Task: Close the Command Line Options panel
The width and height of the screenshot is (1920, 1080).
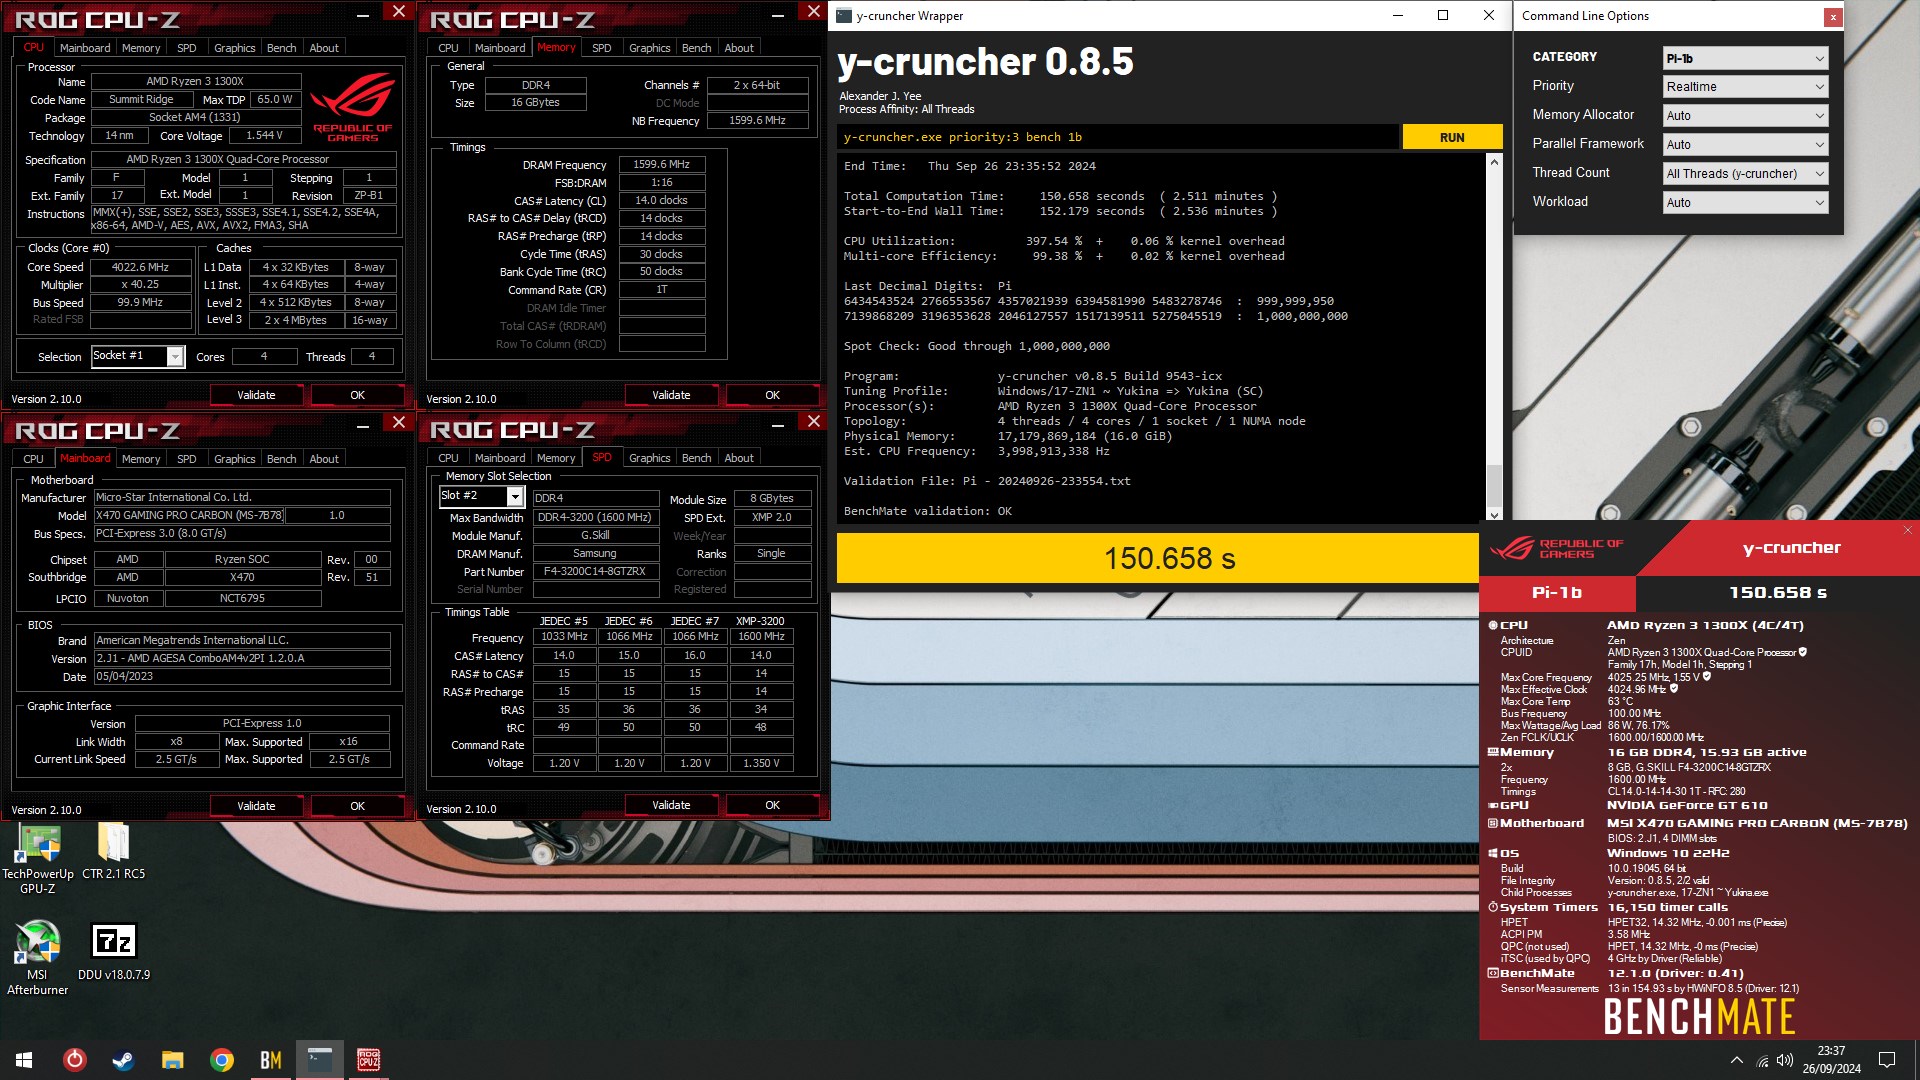Action: (x=1832, y=17)
